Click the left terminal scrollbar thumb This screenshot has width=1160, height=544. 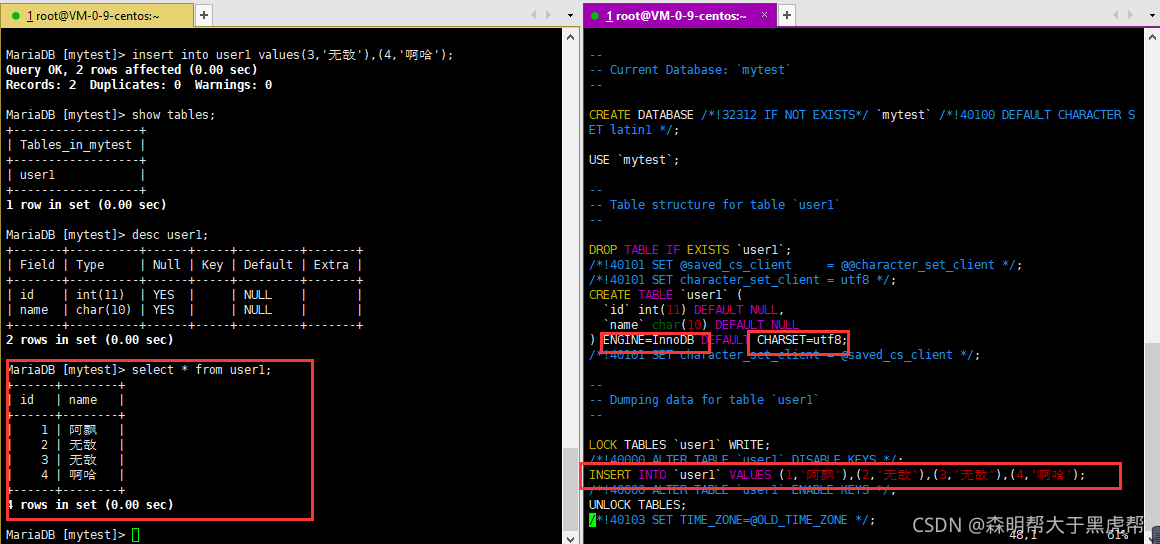click(x=570, y=488)
